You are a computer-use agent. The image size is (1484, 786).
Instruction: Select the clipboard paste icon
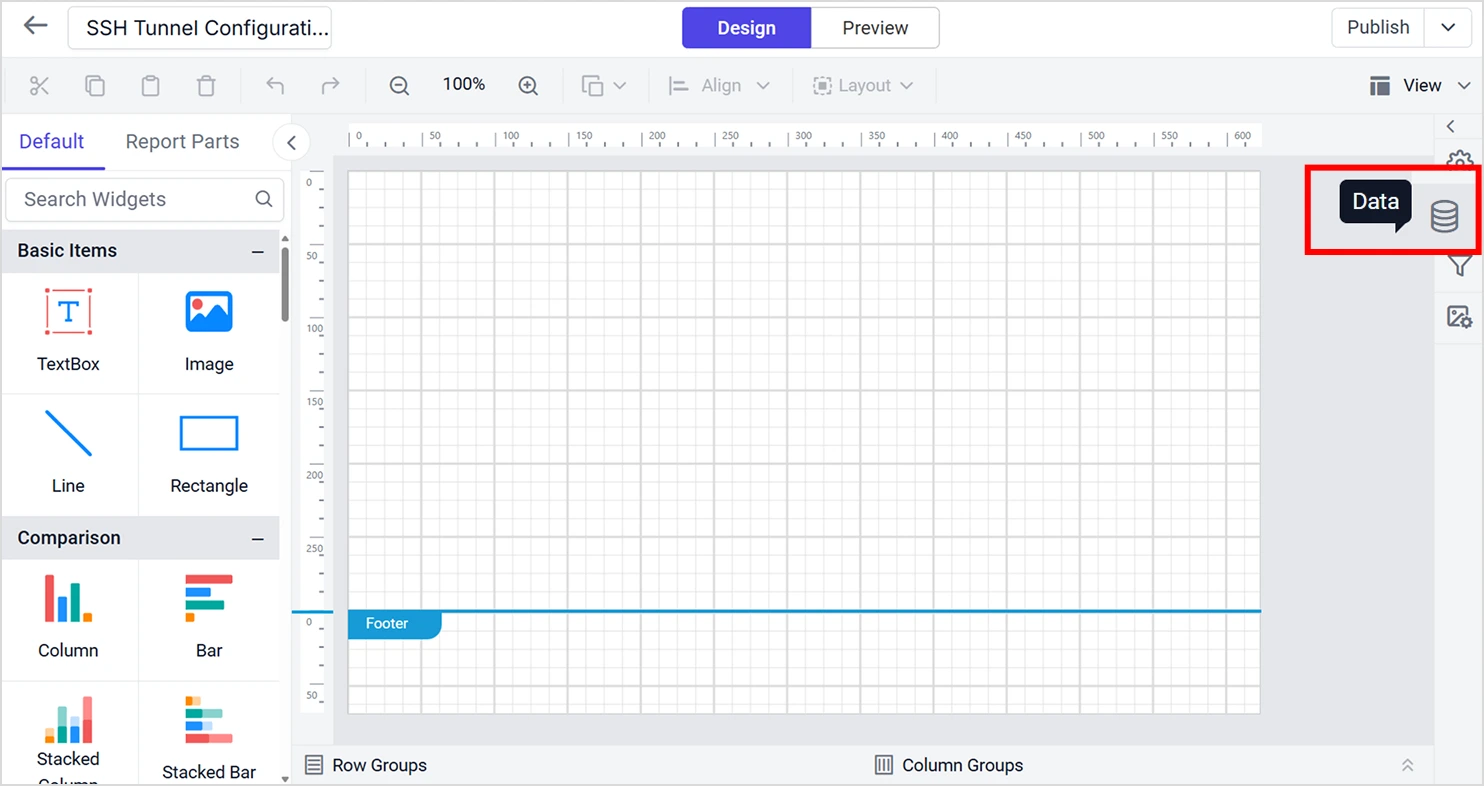click(150, 85)
